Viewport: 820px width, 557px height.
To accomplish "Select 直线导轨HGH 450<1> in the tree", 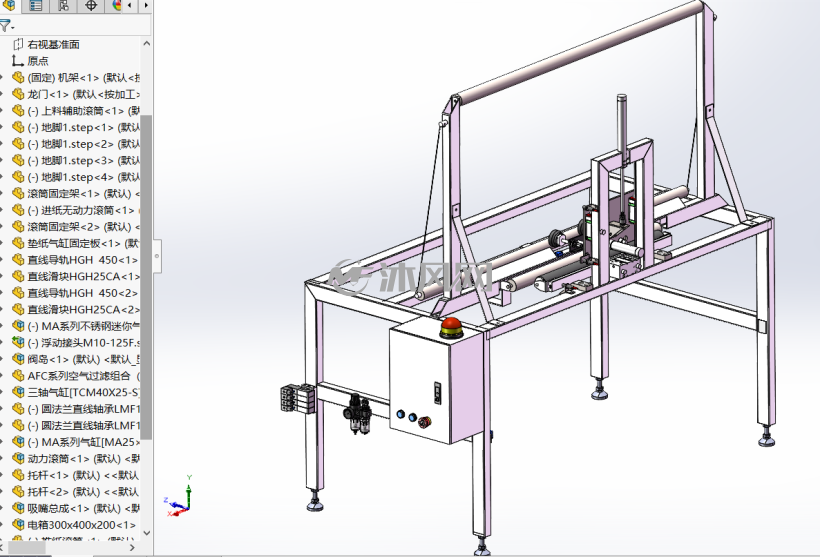I will pos(76,260).
